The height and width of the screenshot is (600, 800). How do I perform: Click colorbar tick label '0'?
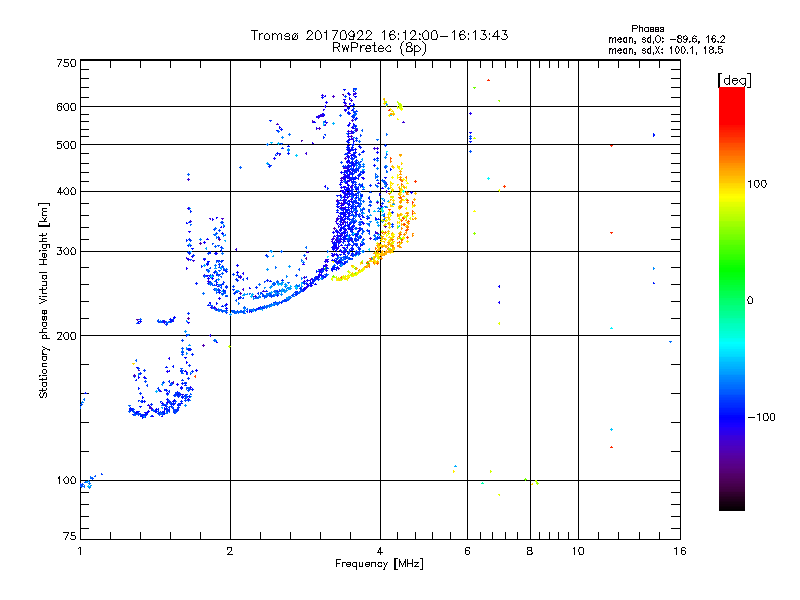click(750, 301)
